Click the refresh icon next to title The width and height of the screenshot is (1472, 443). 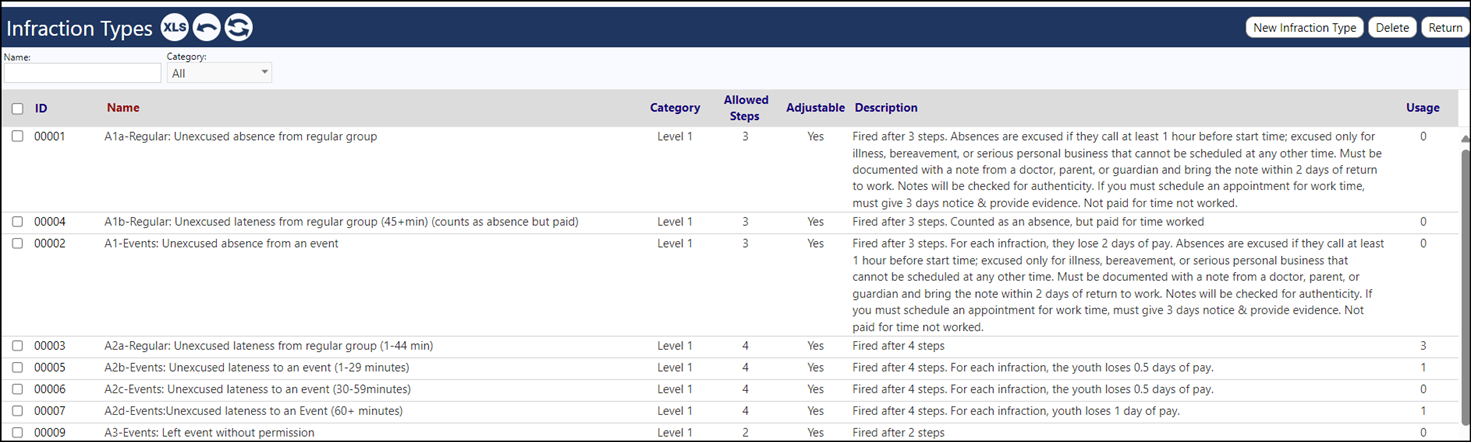pos(238,28)
